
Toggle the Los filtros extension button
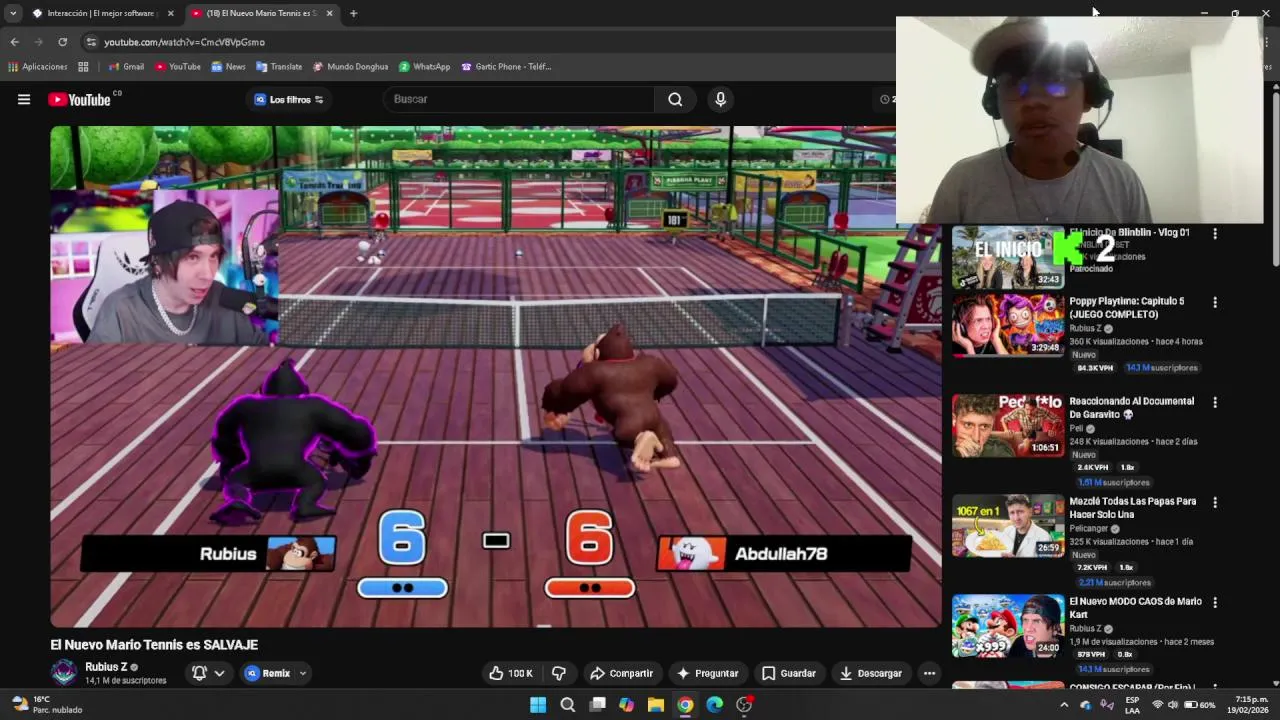click(289, 99)
